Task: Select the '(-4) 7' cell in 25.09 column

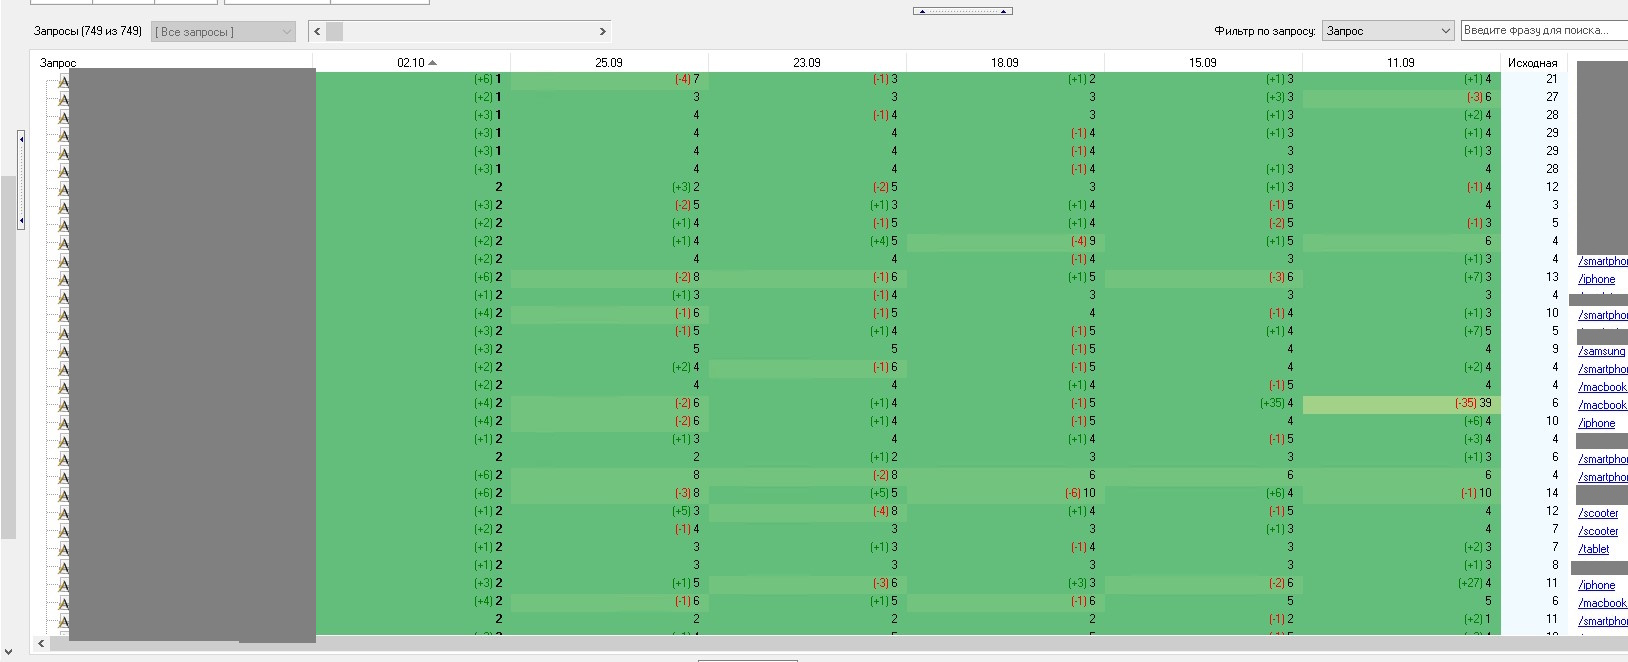Action: coord(609,79)
